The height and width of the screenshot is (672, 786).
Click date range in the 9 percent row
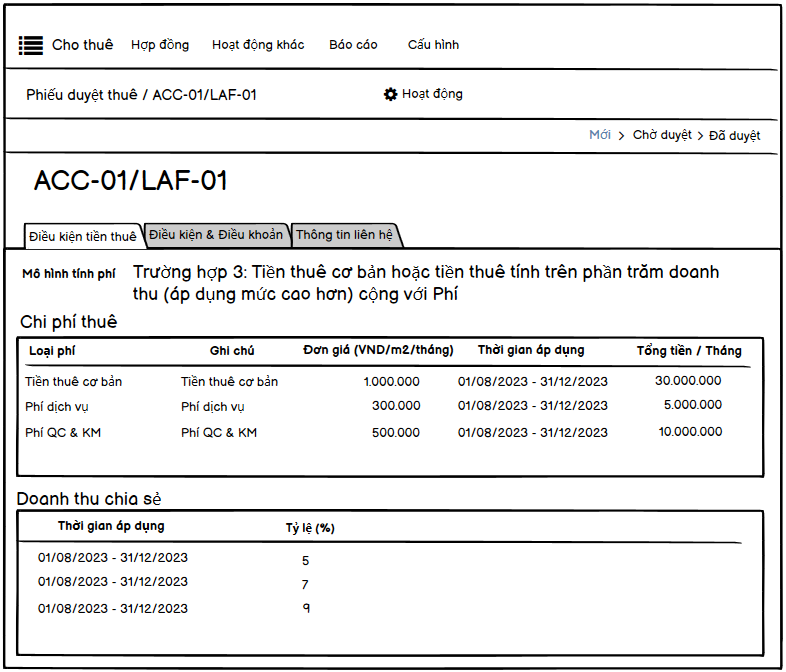point(113,609)
